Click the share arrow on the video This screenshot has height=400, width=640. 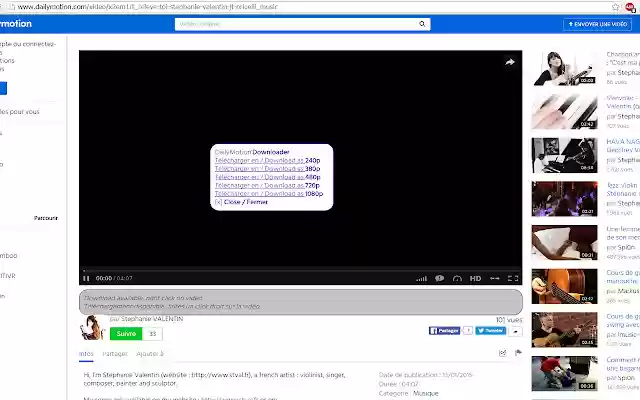(x=509, y=62)
